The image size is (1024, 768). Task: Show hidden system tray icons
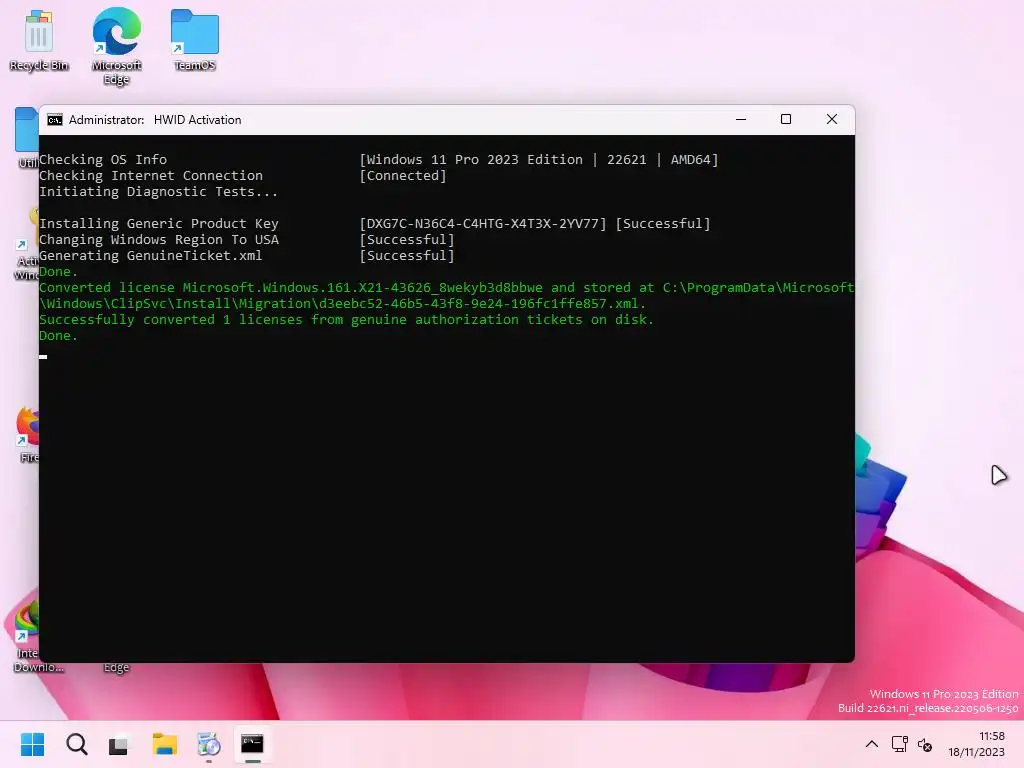point(871,744)
